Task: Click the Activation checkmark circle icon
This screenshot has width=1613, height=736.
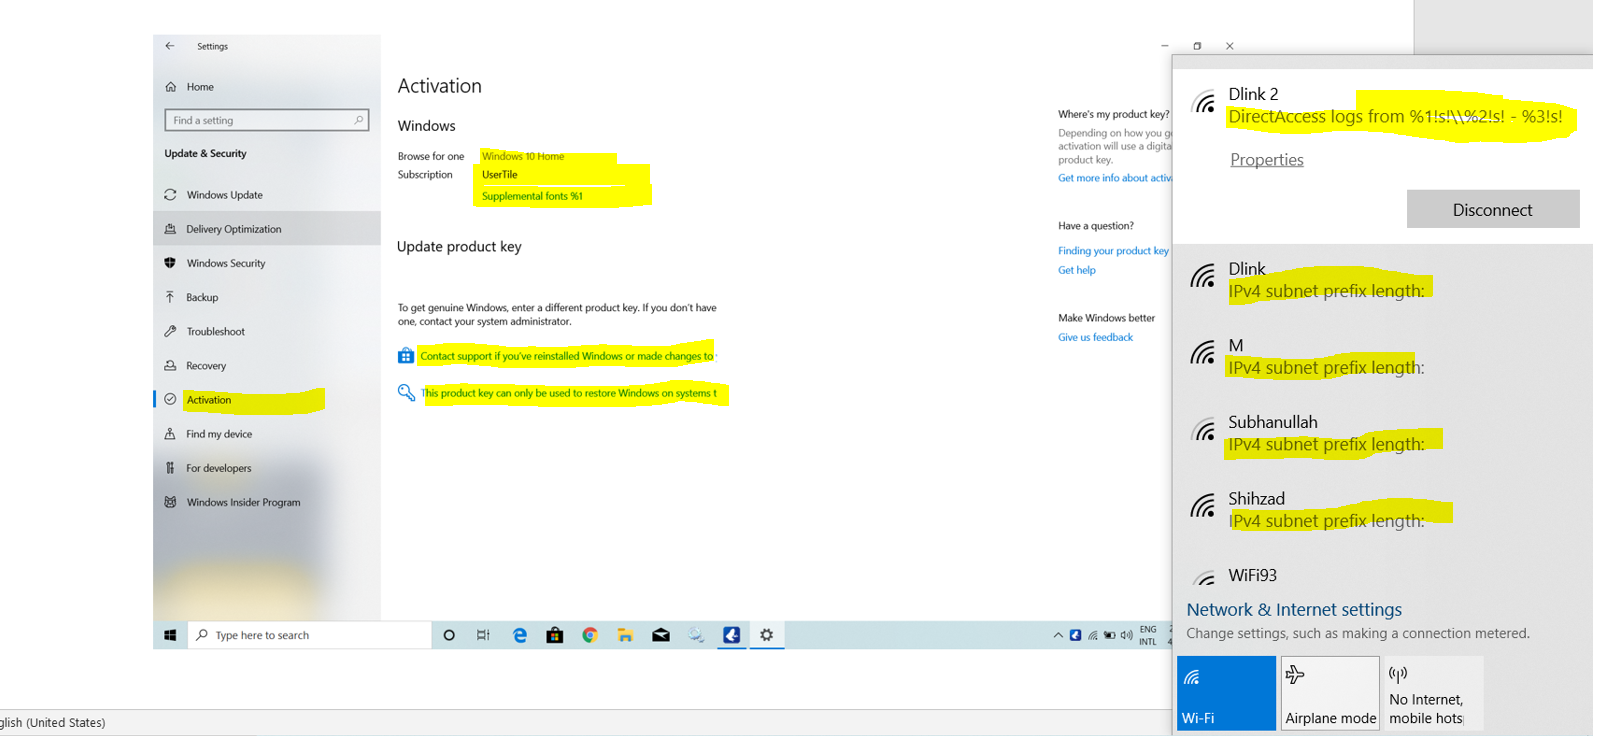Action: [x=170, y=400]
